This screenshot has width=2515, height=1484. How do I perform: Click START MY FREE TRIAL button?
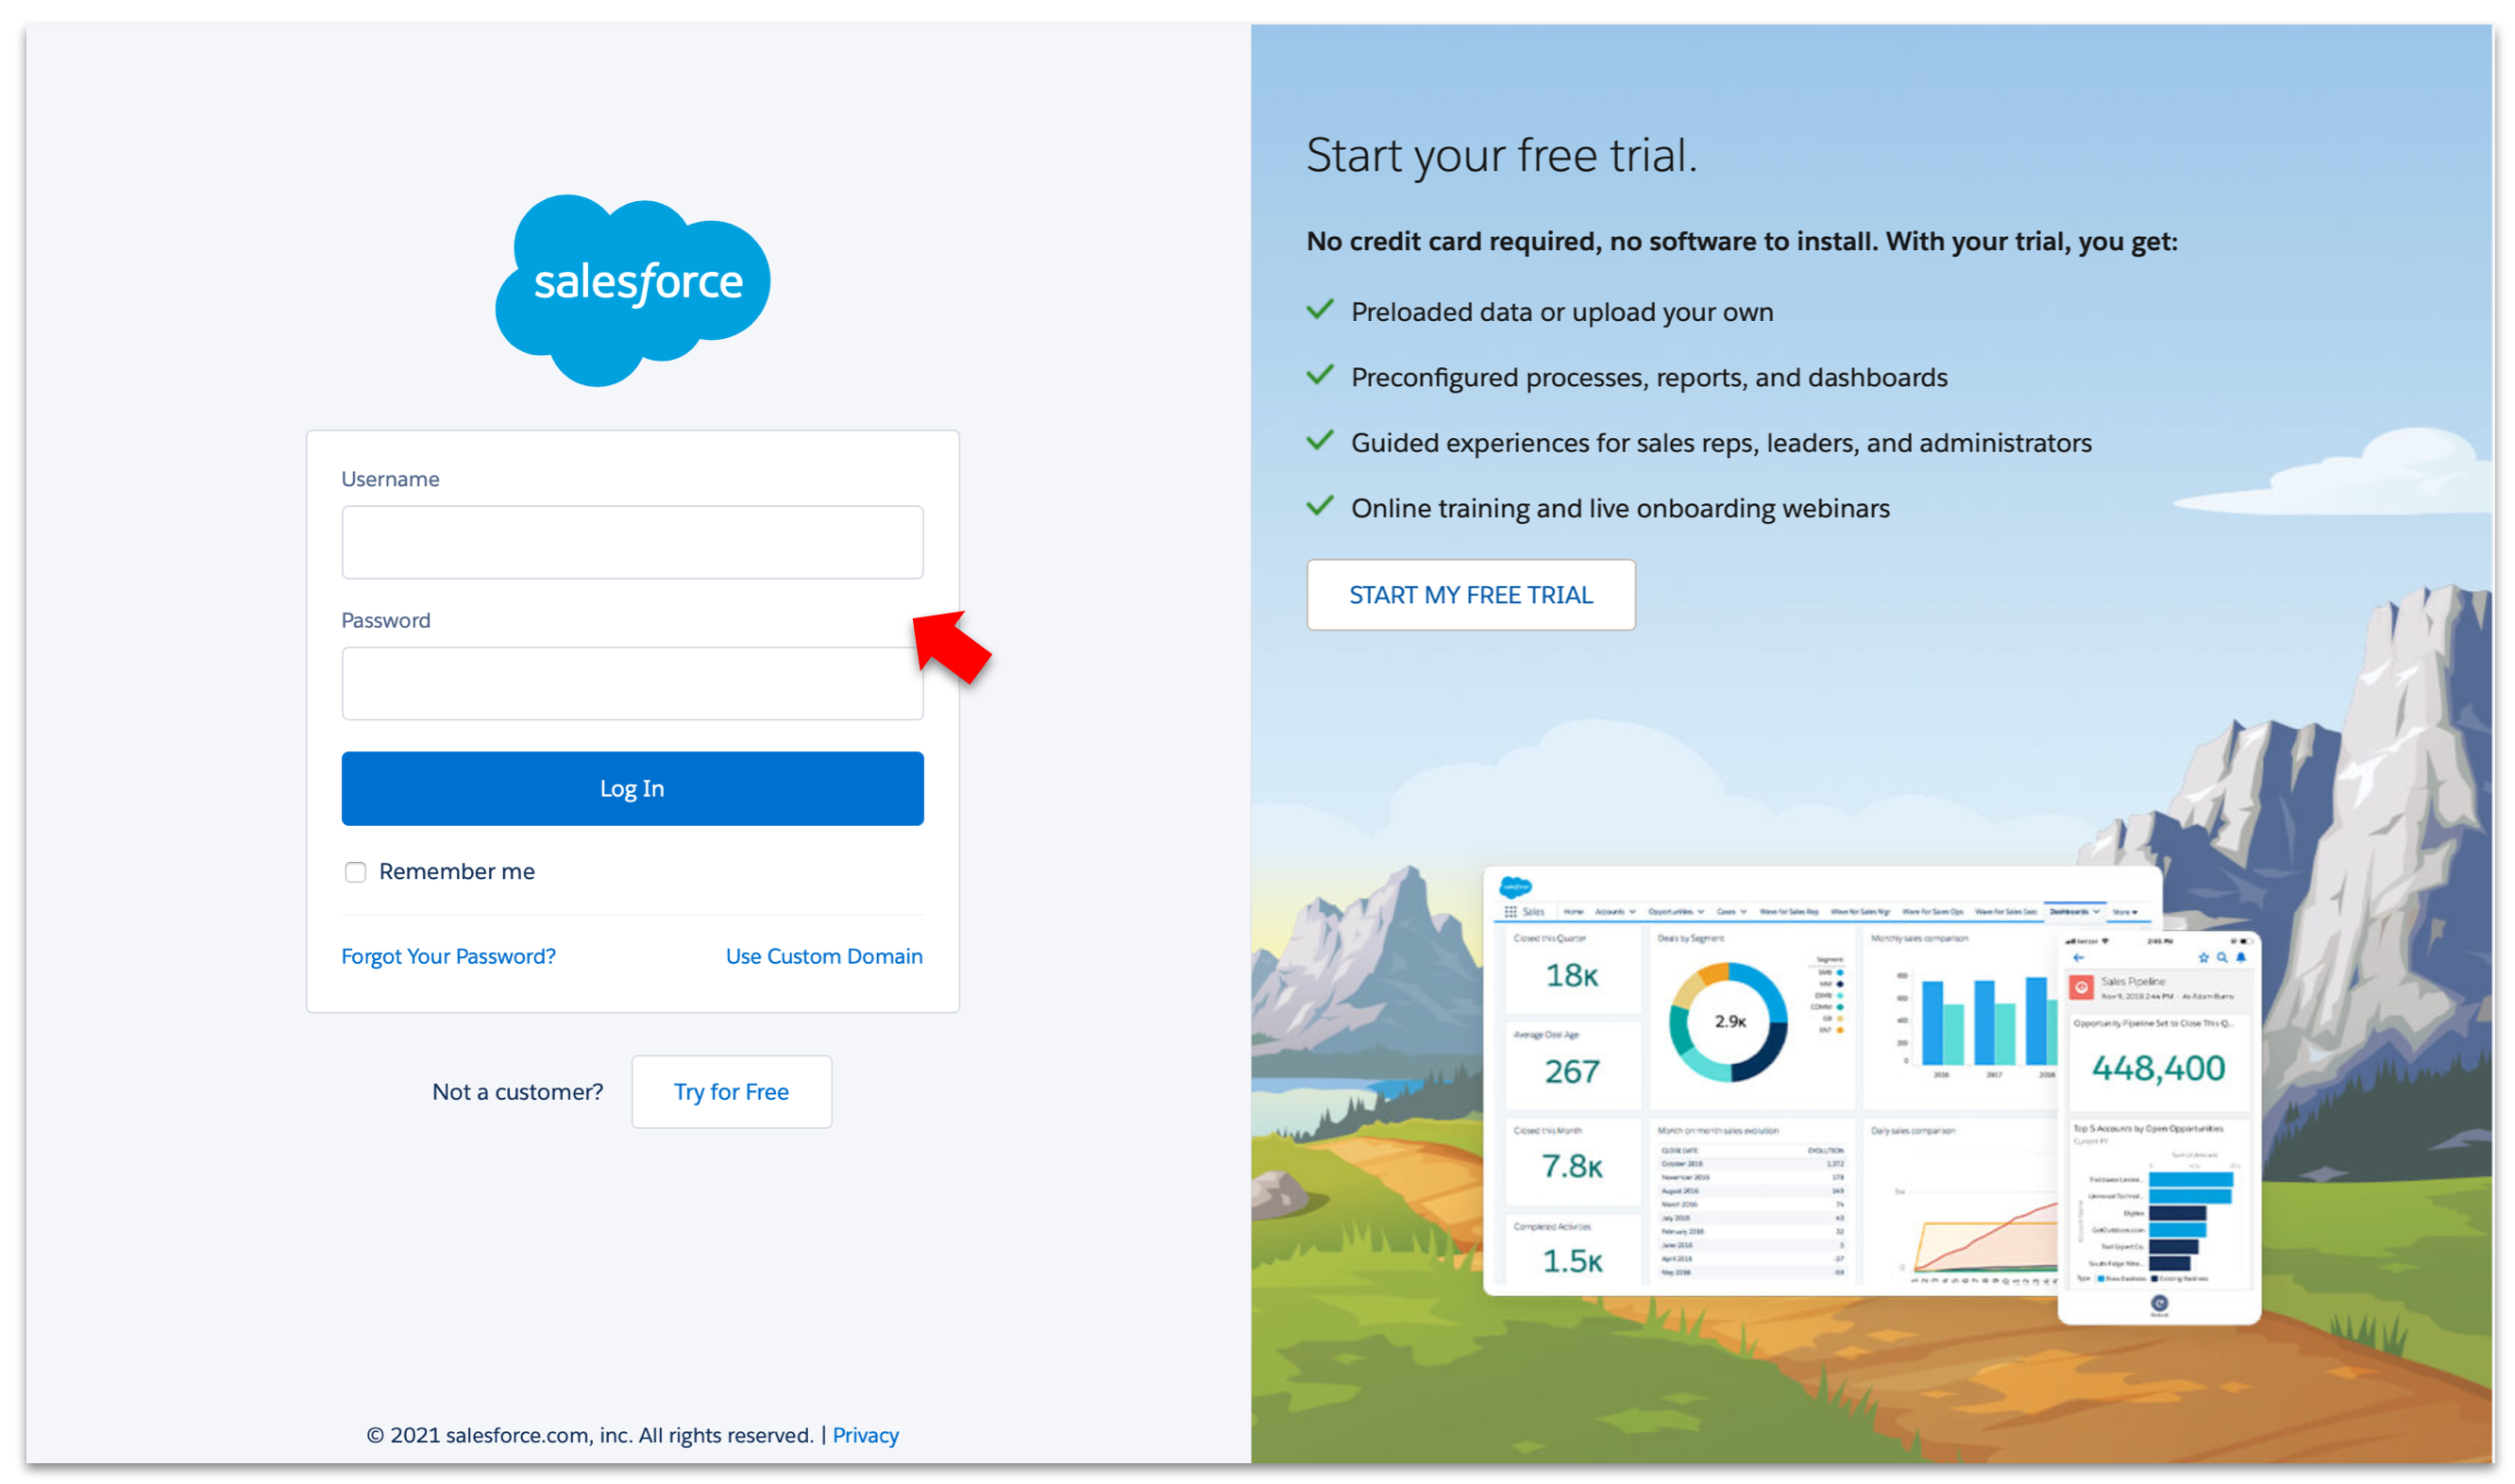click(1471, 595)
